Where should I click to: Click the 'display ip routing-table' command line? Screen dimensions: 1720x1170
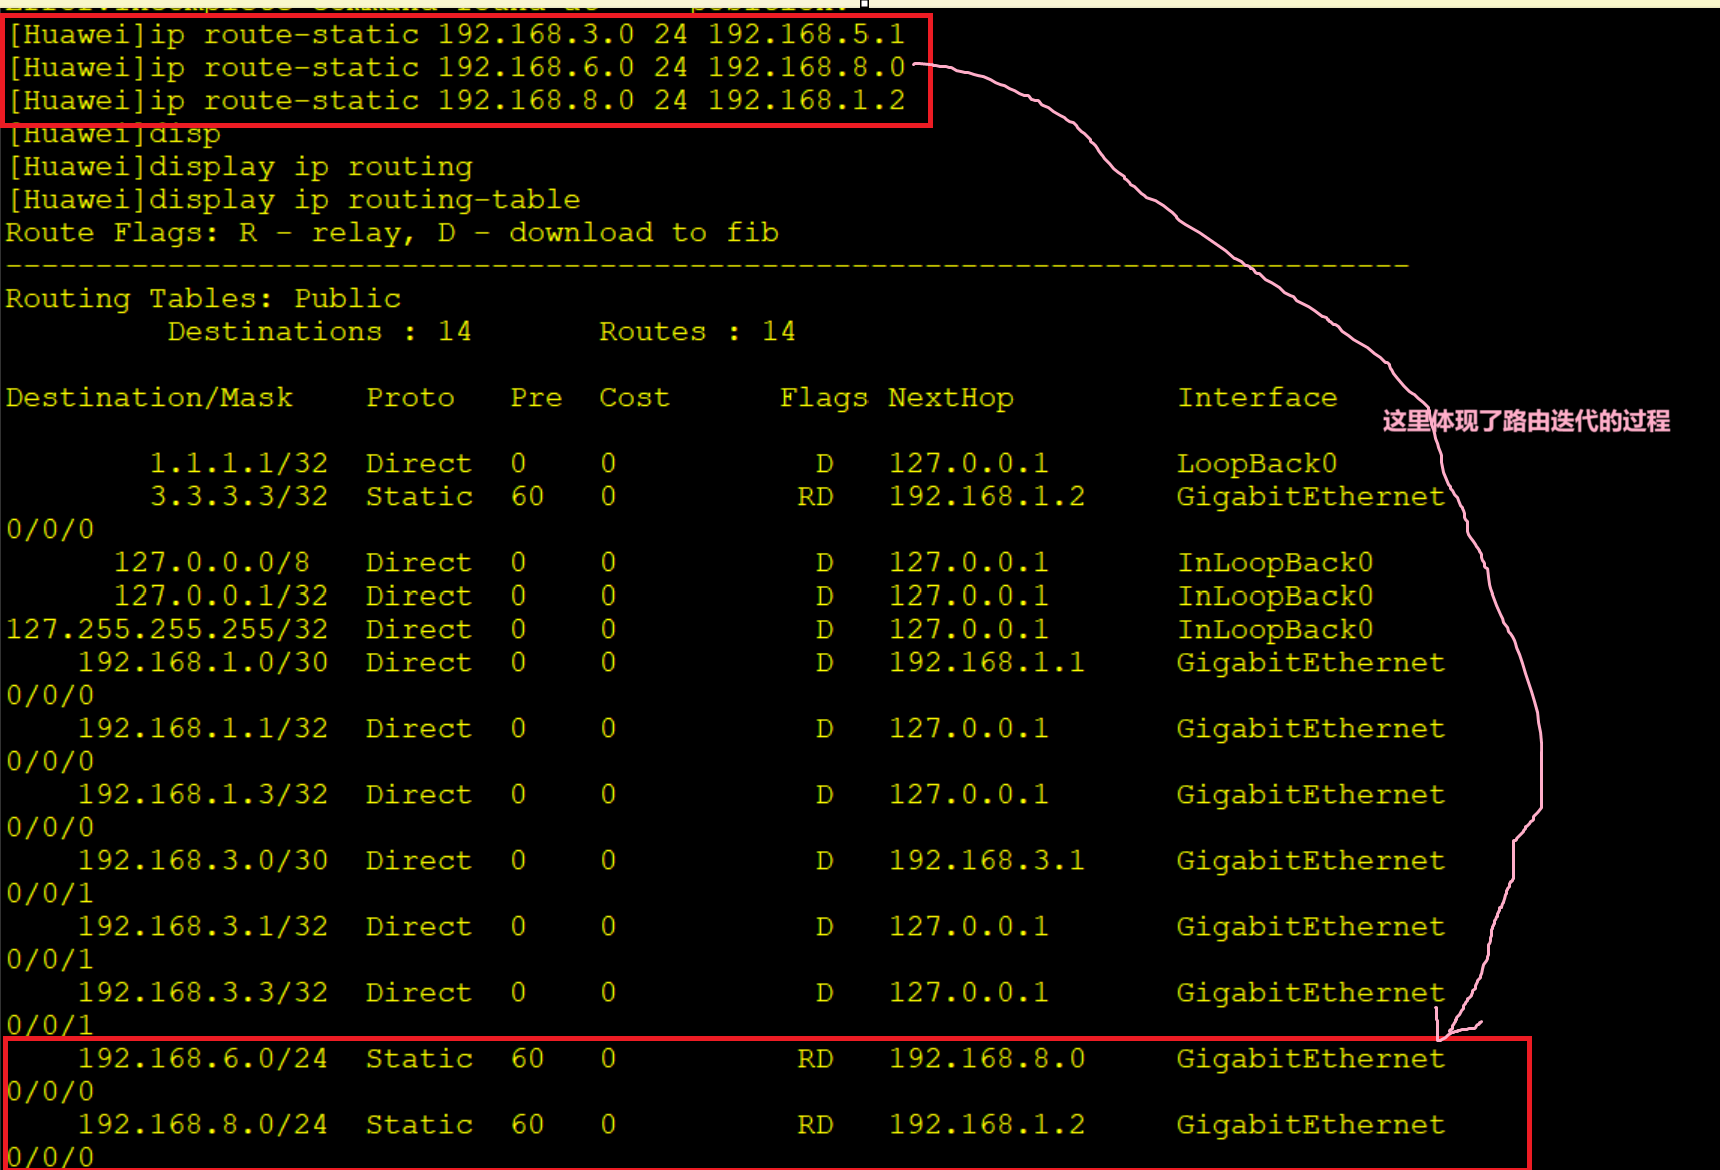point(294,200)
